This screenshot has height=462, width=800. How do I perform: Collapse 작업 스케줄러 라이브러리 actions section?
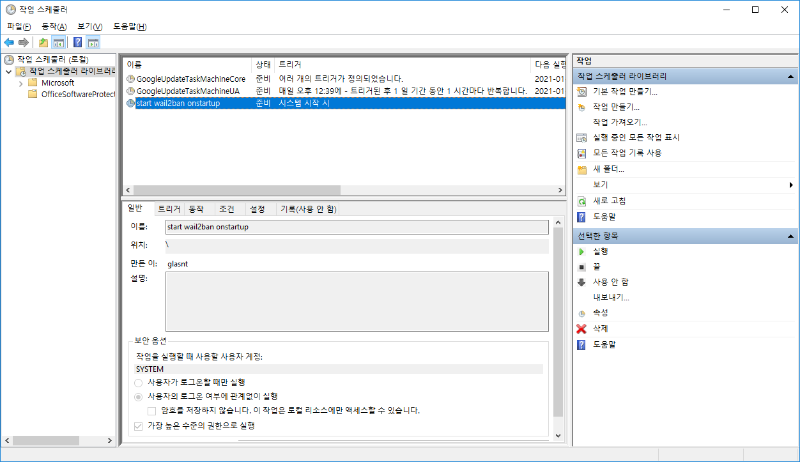[788, 76]
